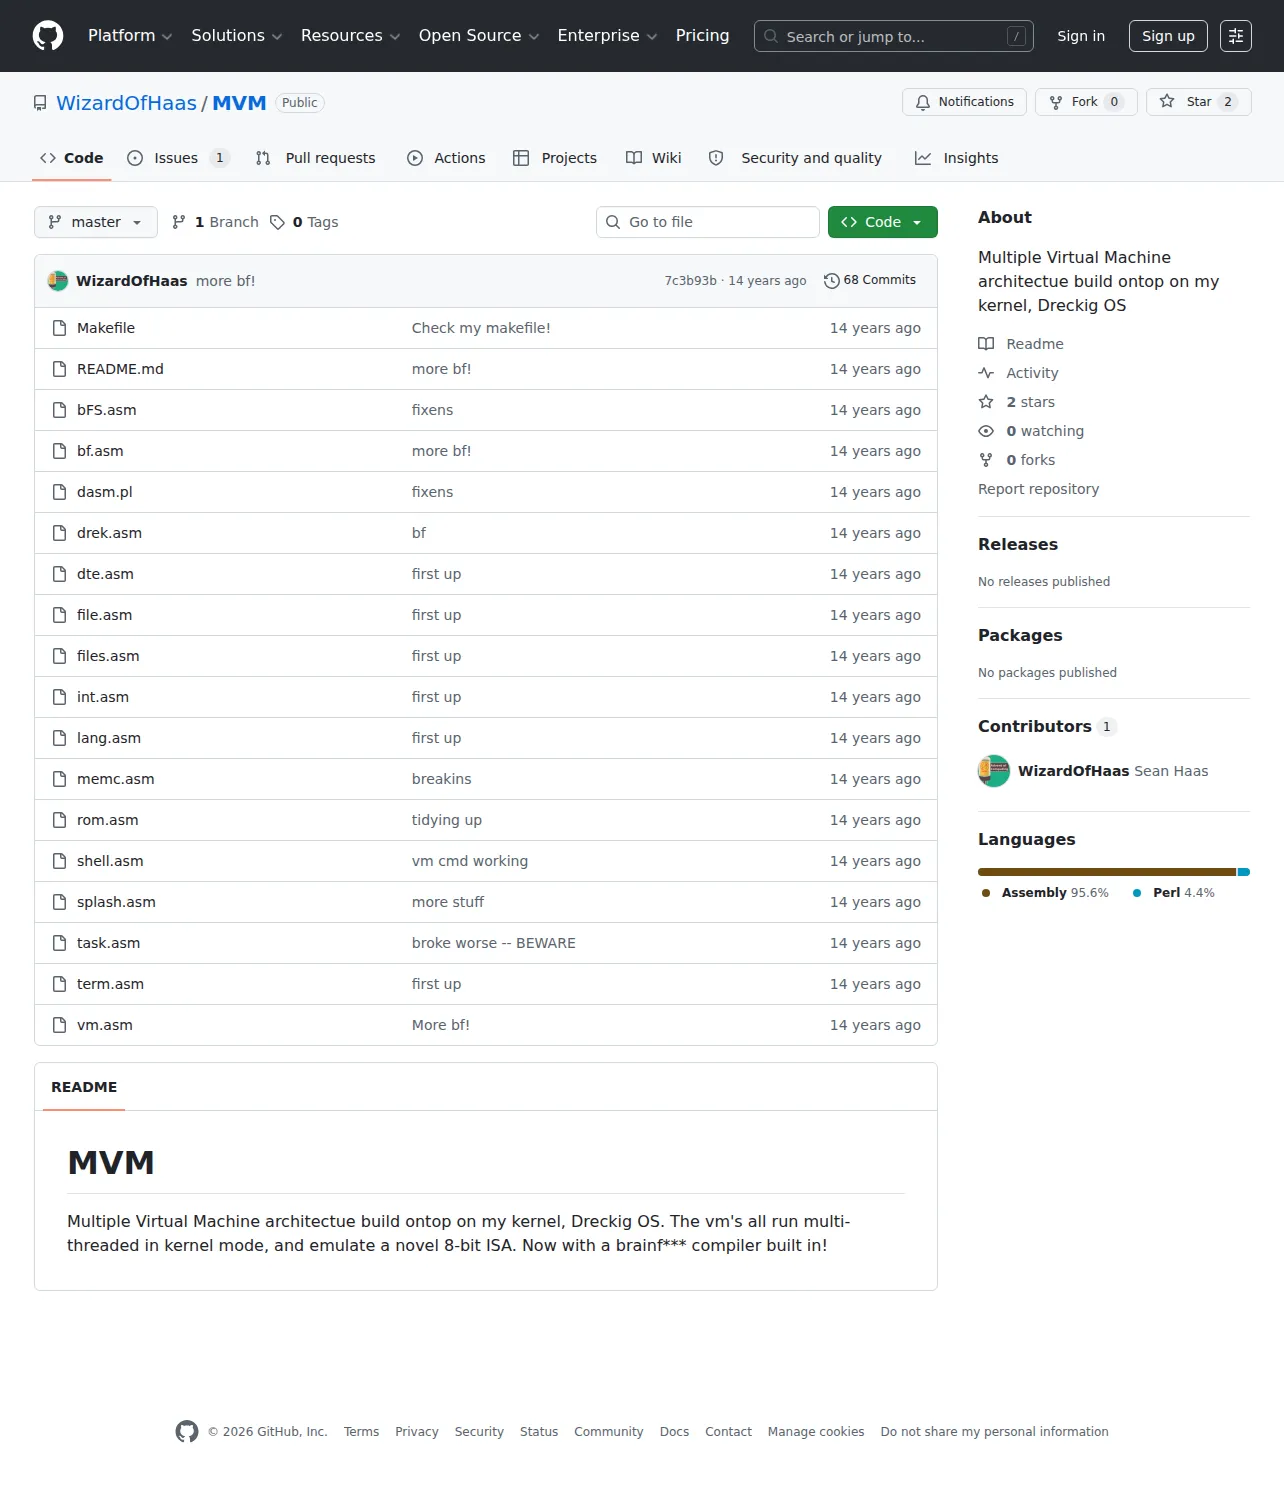Click the Sign up button

tap(1168, 36)
